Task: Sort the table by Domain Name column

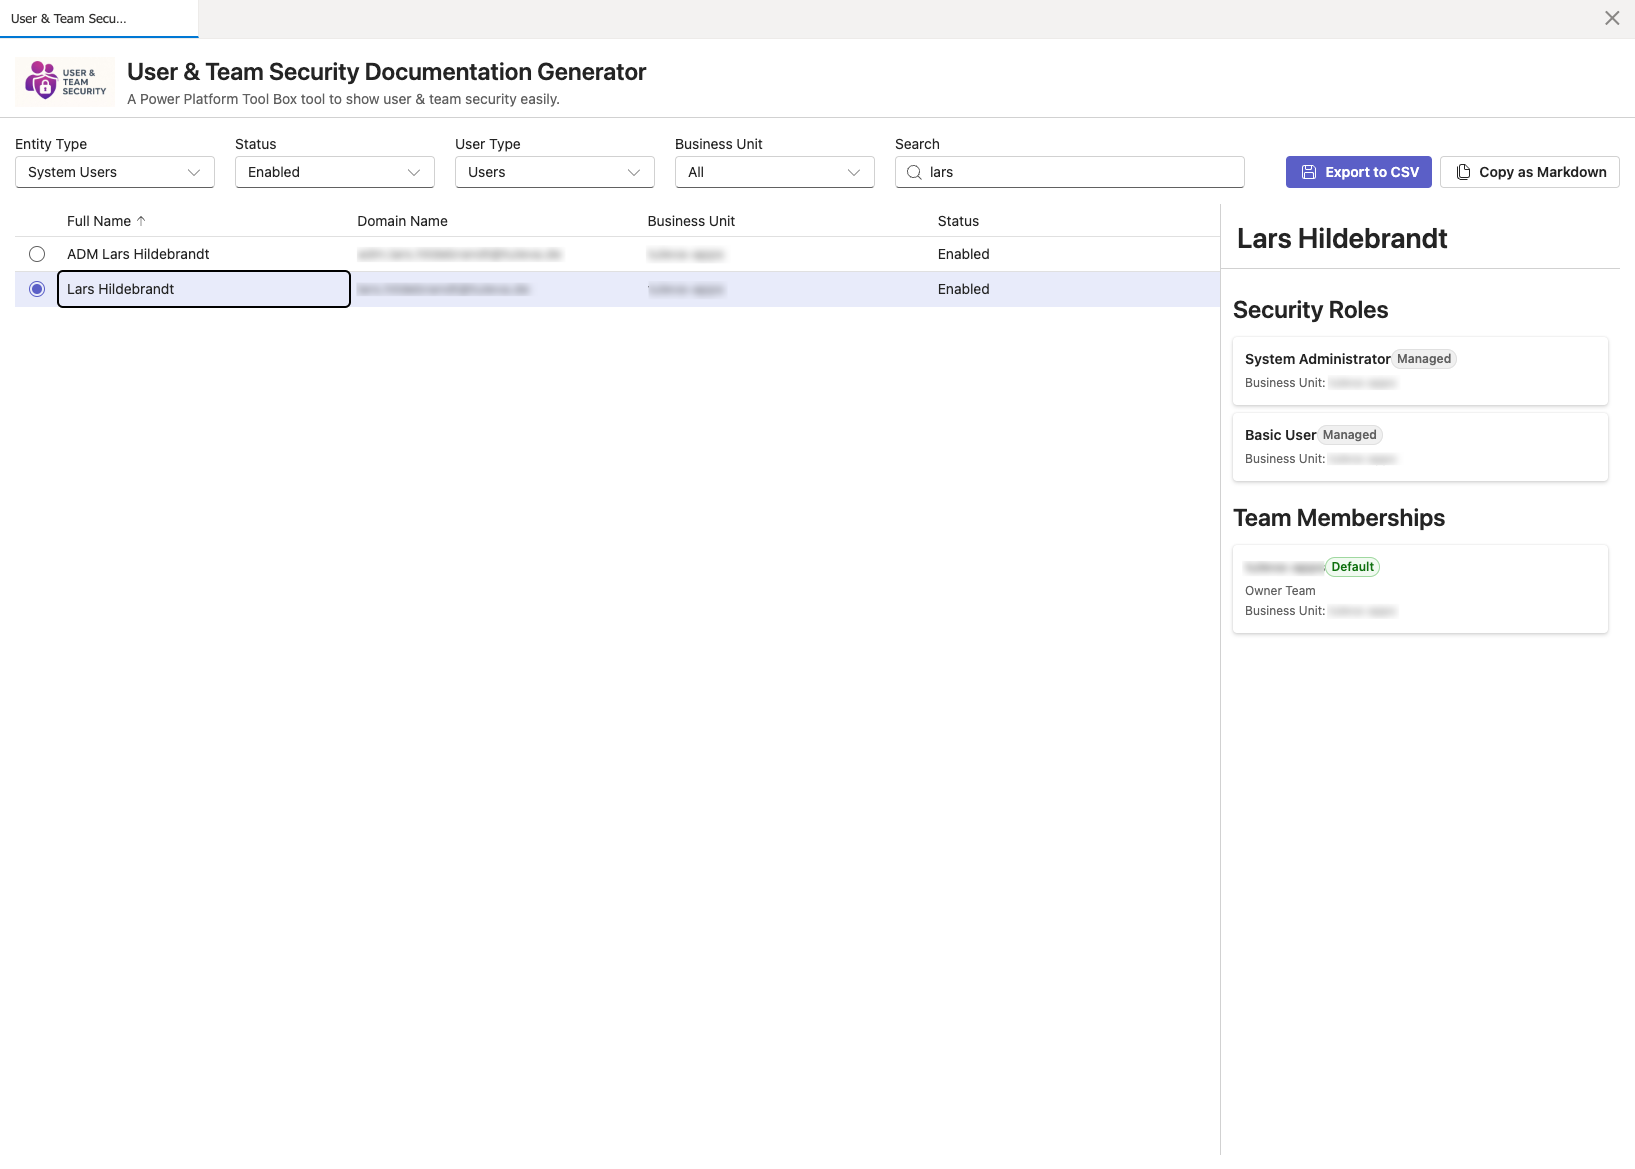Action: tap(402, 220)
